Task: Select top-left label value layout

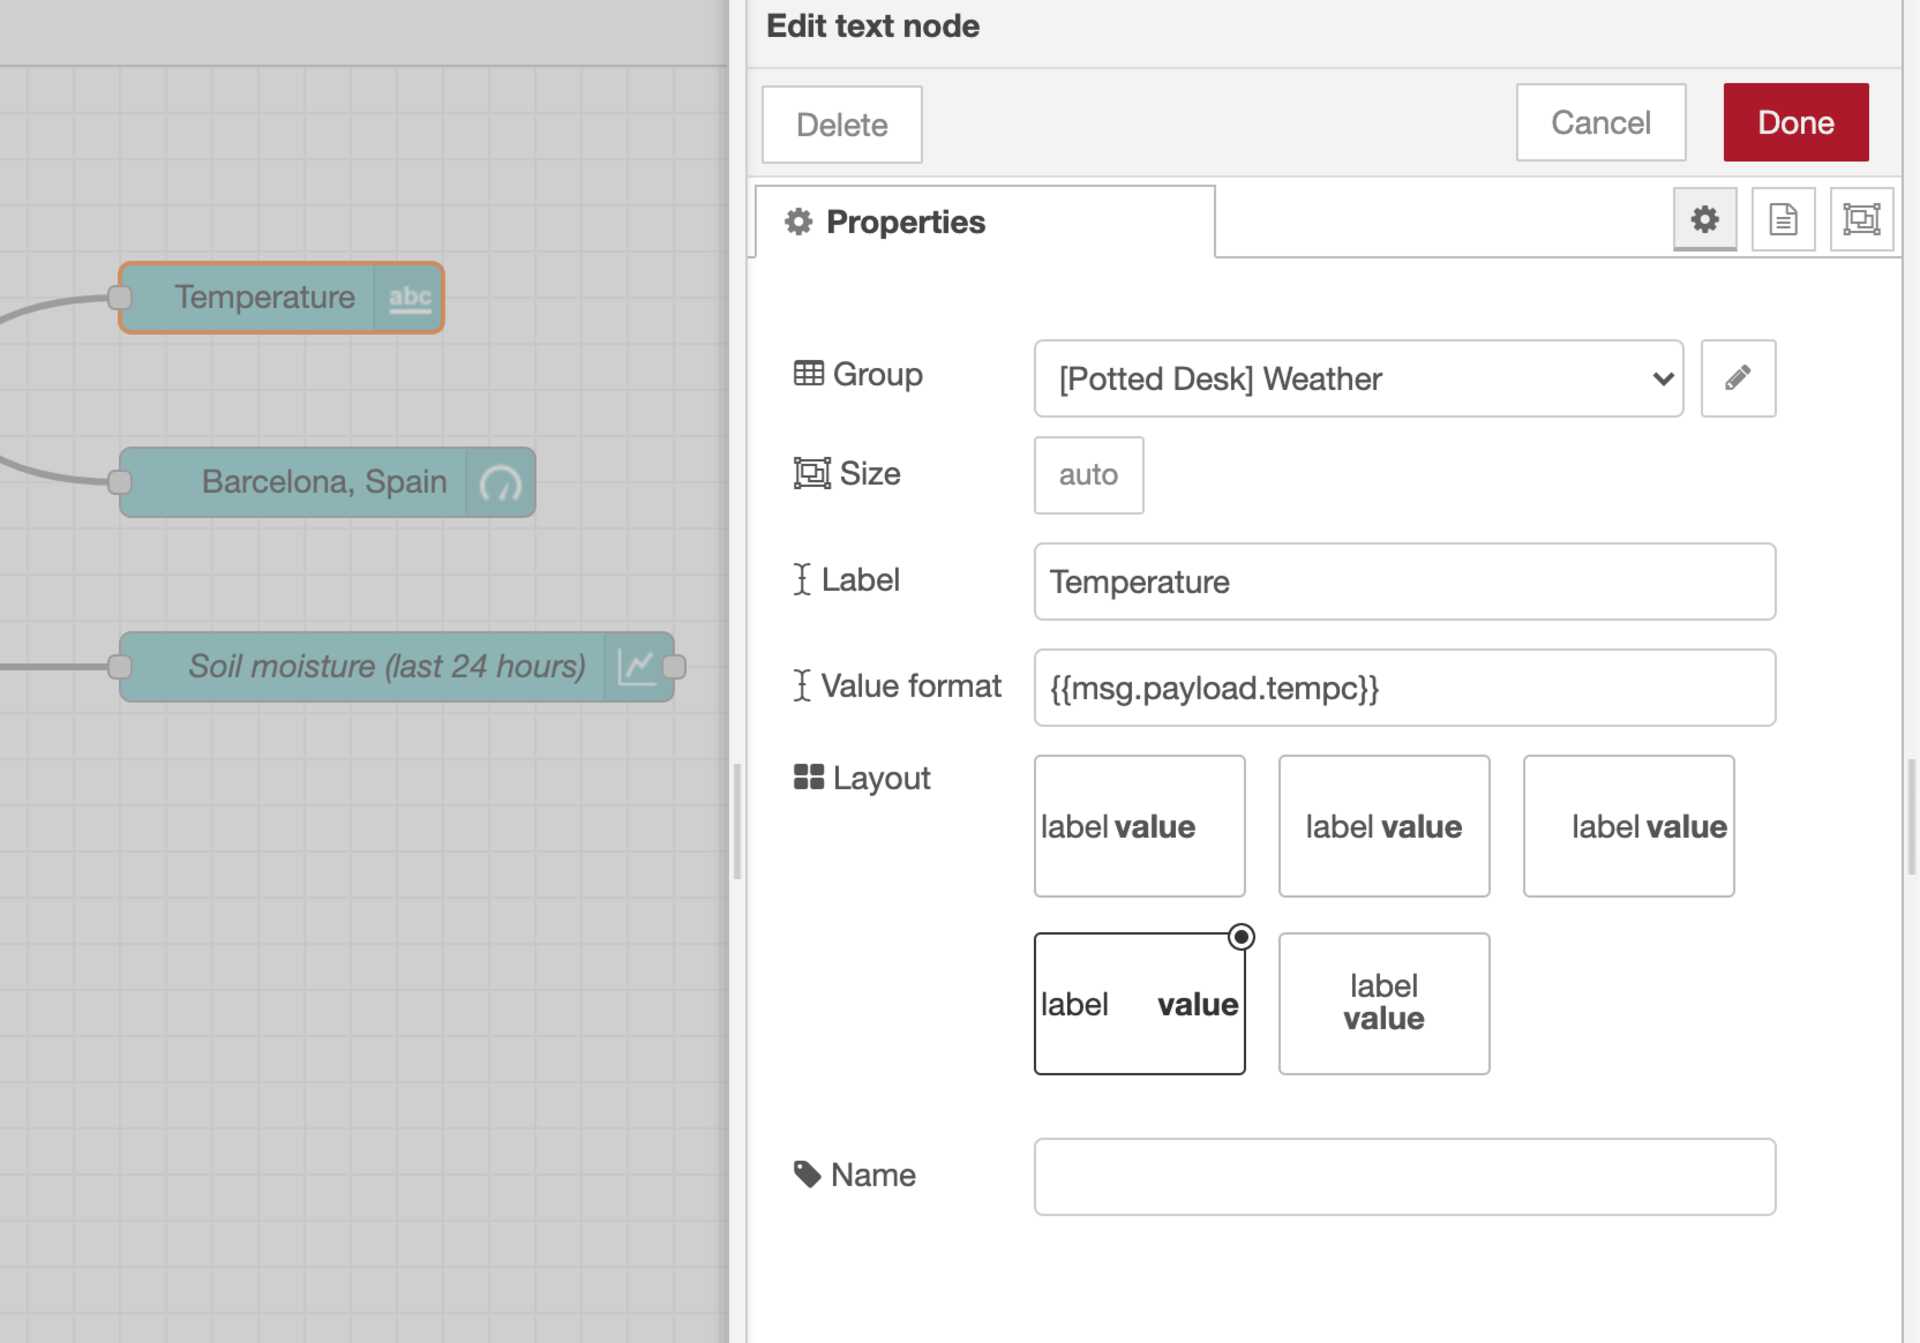Action: (x=1139, y=824)
